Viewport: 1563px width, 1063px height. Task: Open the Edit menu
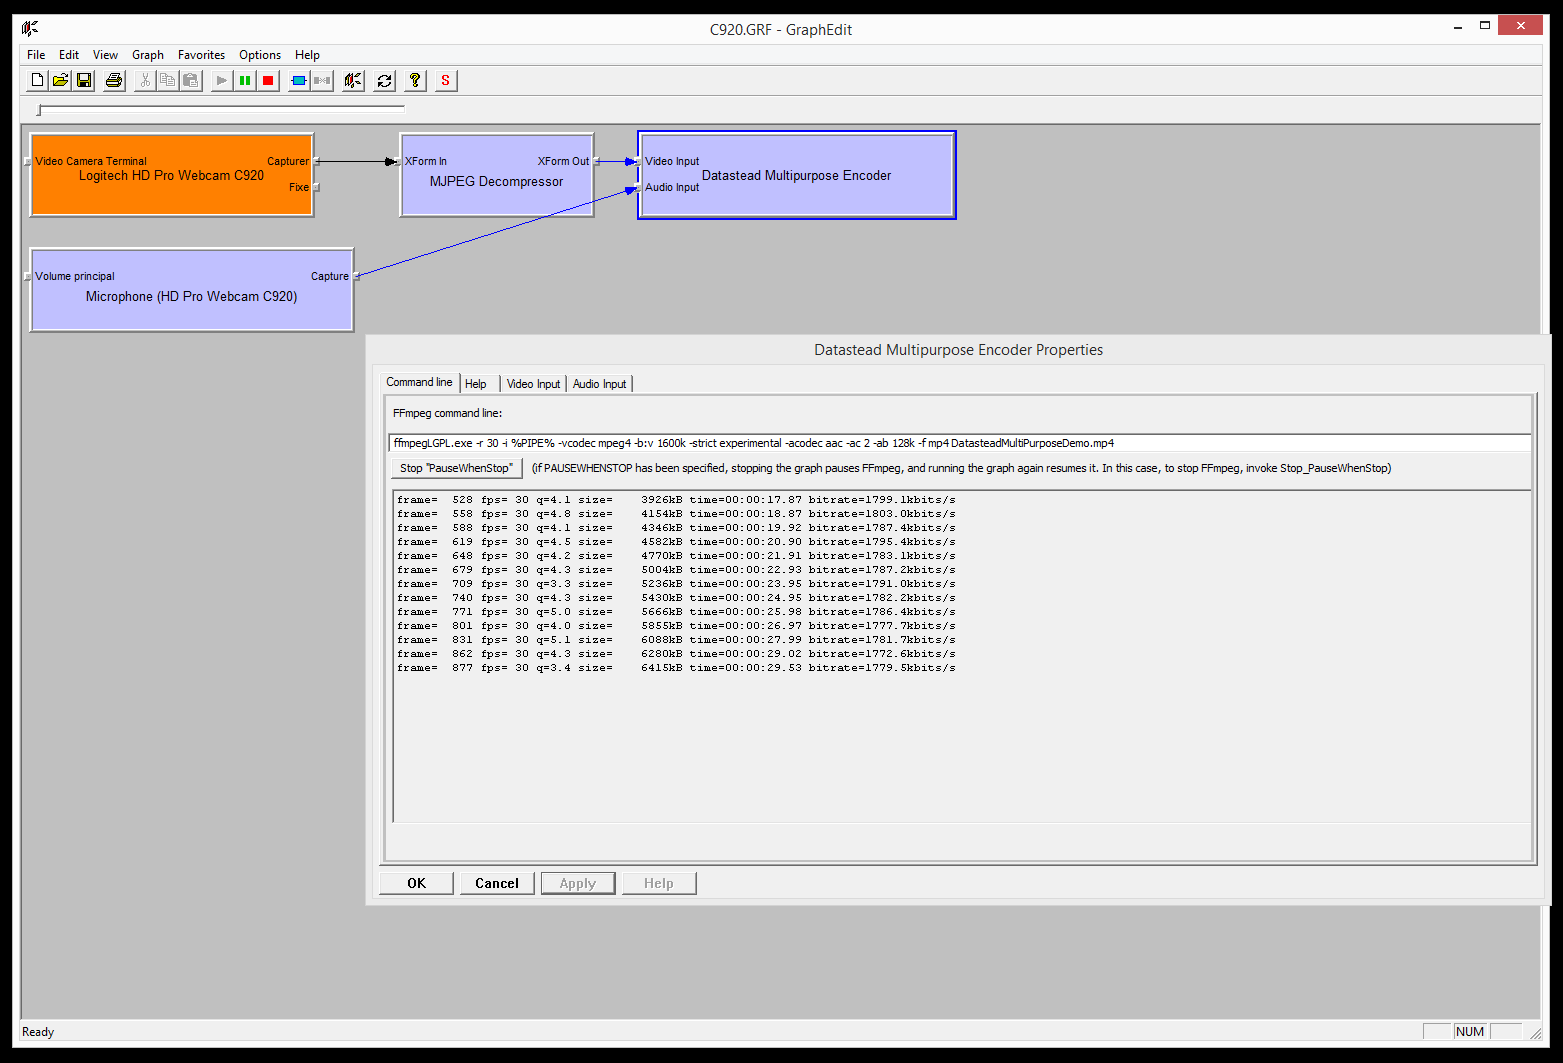click(x=69, y=55)
